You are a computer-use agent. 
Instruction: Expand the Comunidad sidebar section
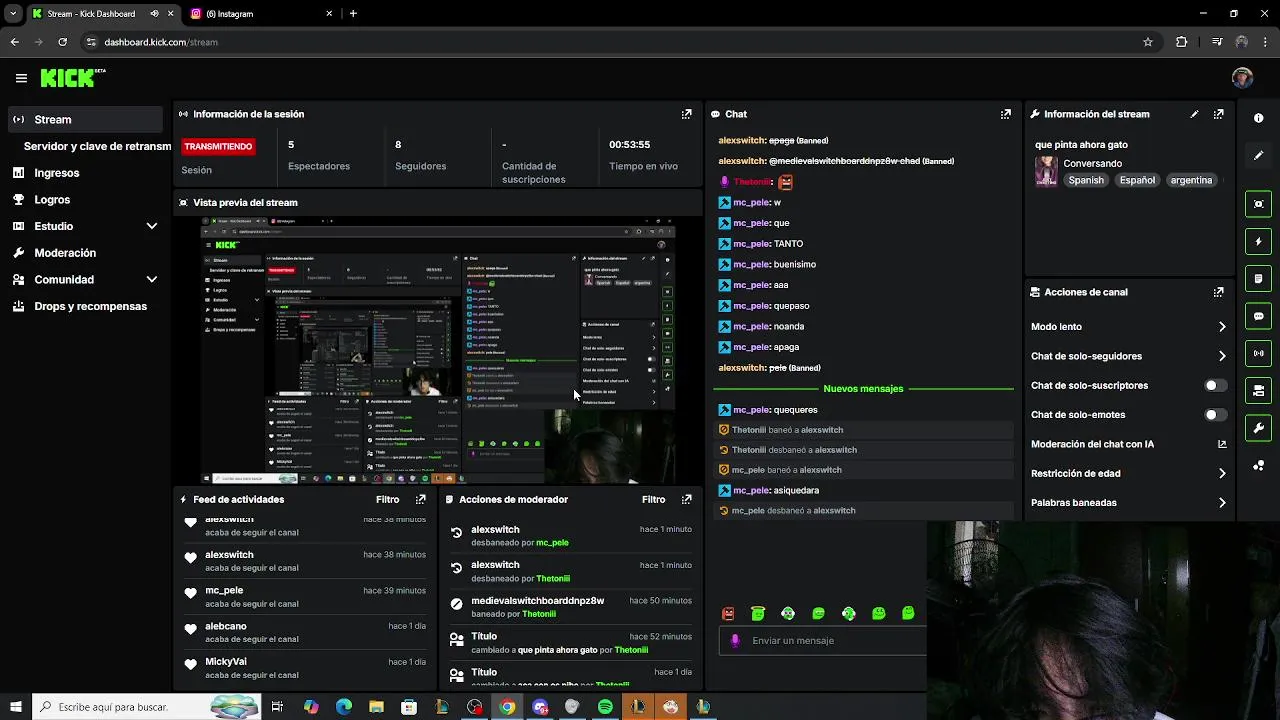[x=152, y=280]
